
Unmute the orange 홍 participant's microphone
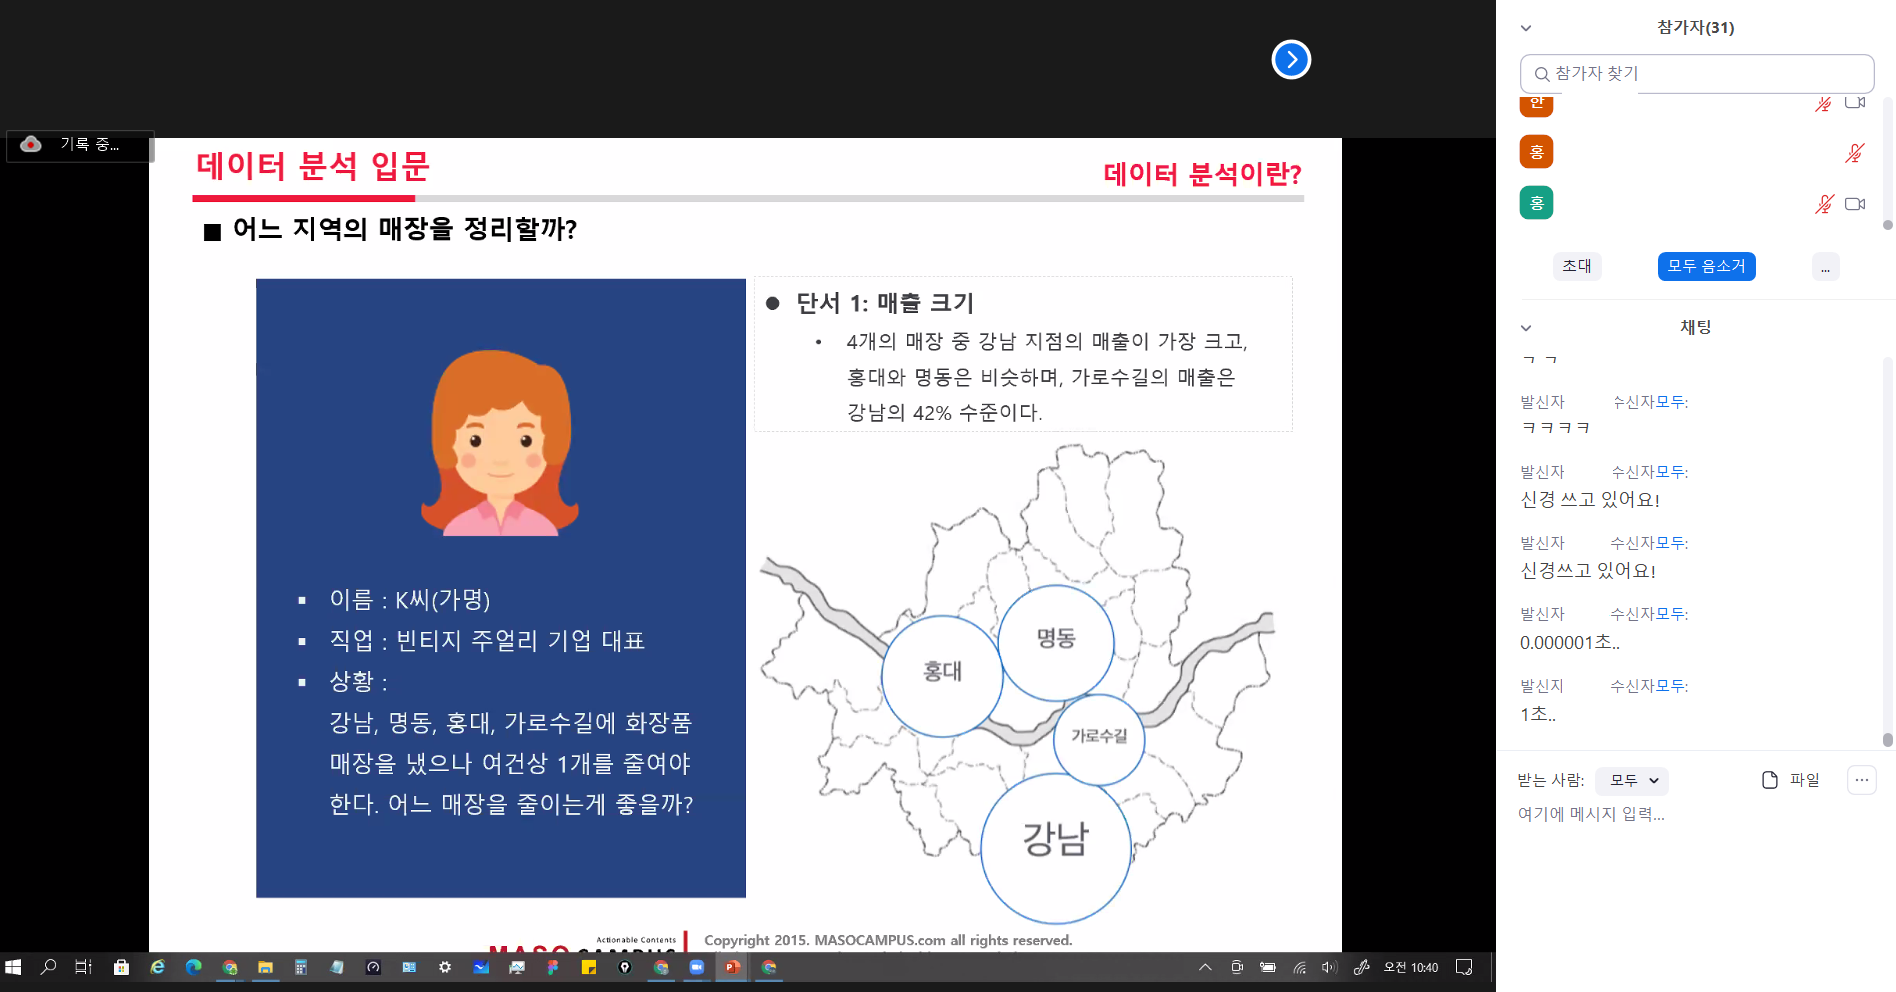1854,153
